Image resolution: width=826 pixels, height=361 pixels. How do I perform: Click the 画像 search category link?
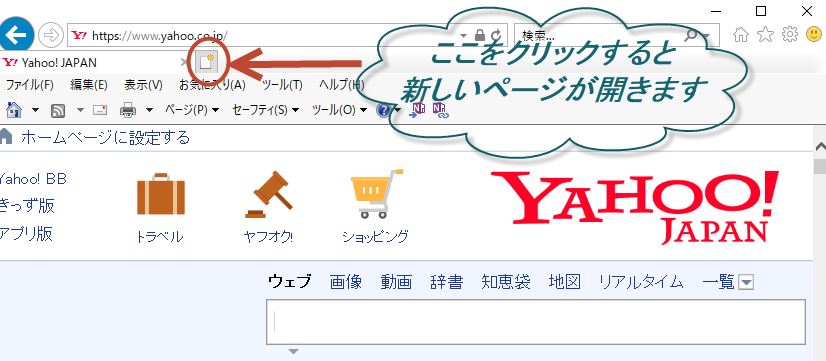[x=346, y=282]
